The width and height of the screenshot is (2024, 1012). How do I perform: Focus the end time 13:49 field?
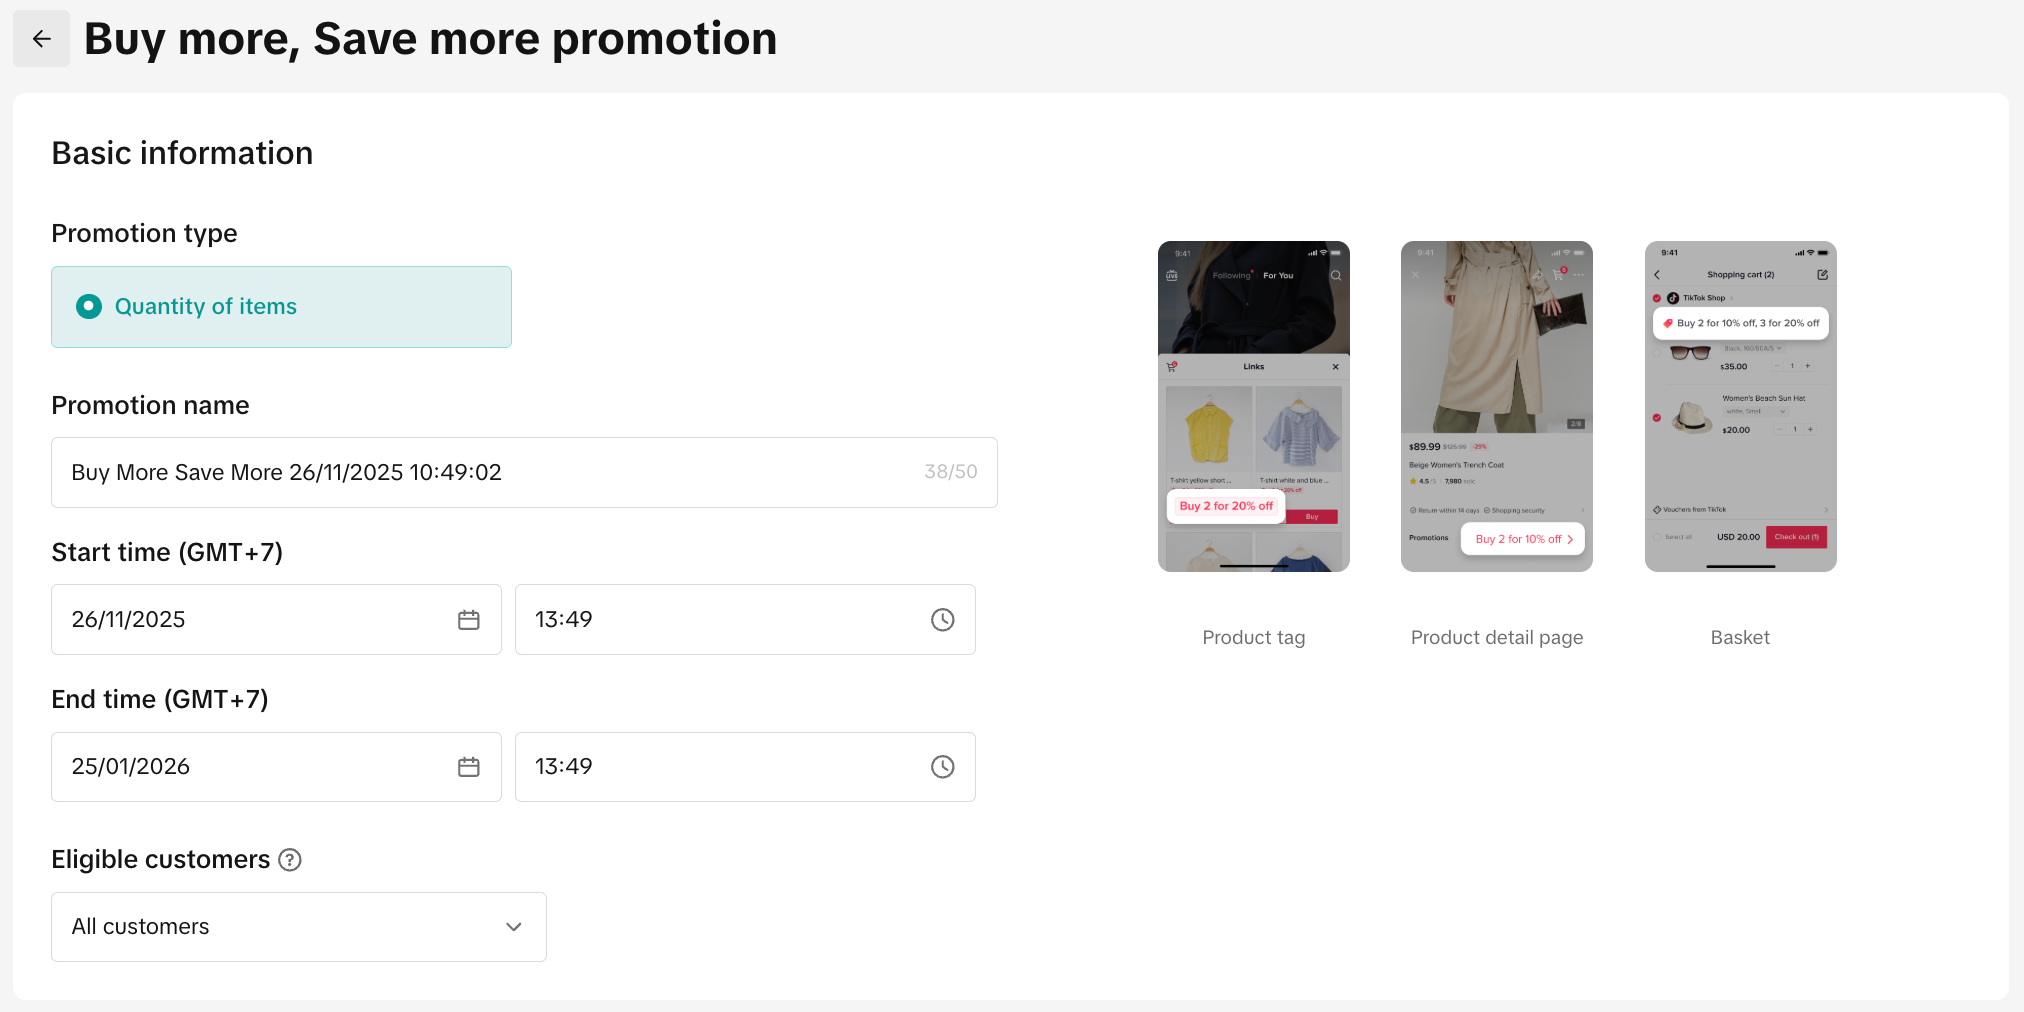(720, 767)
